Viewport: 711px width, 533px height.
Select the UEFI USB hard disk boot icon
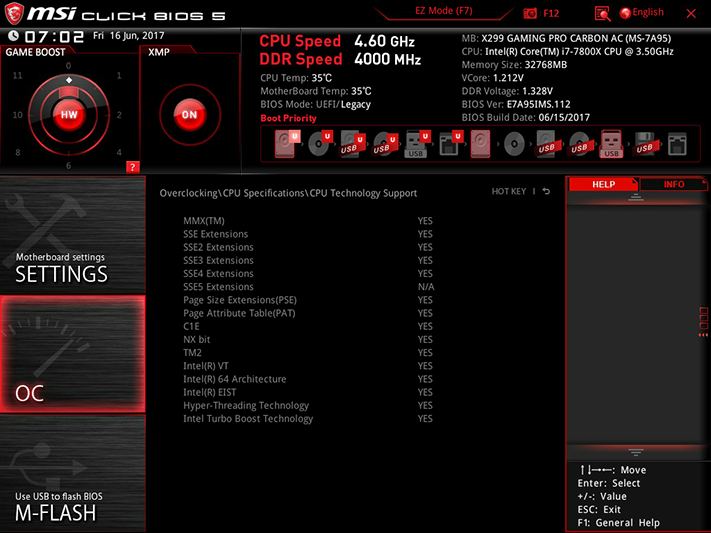coord(352,144)
